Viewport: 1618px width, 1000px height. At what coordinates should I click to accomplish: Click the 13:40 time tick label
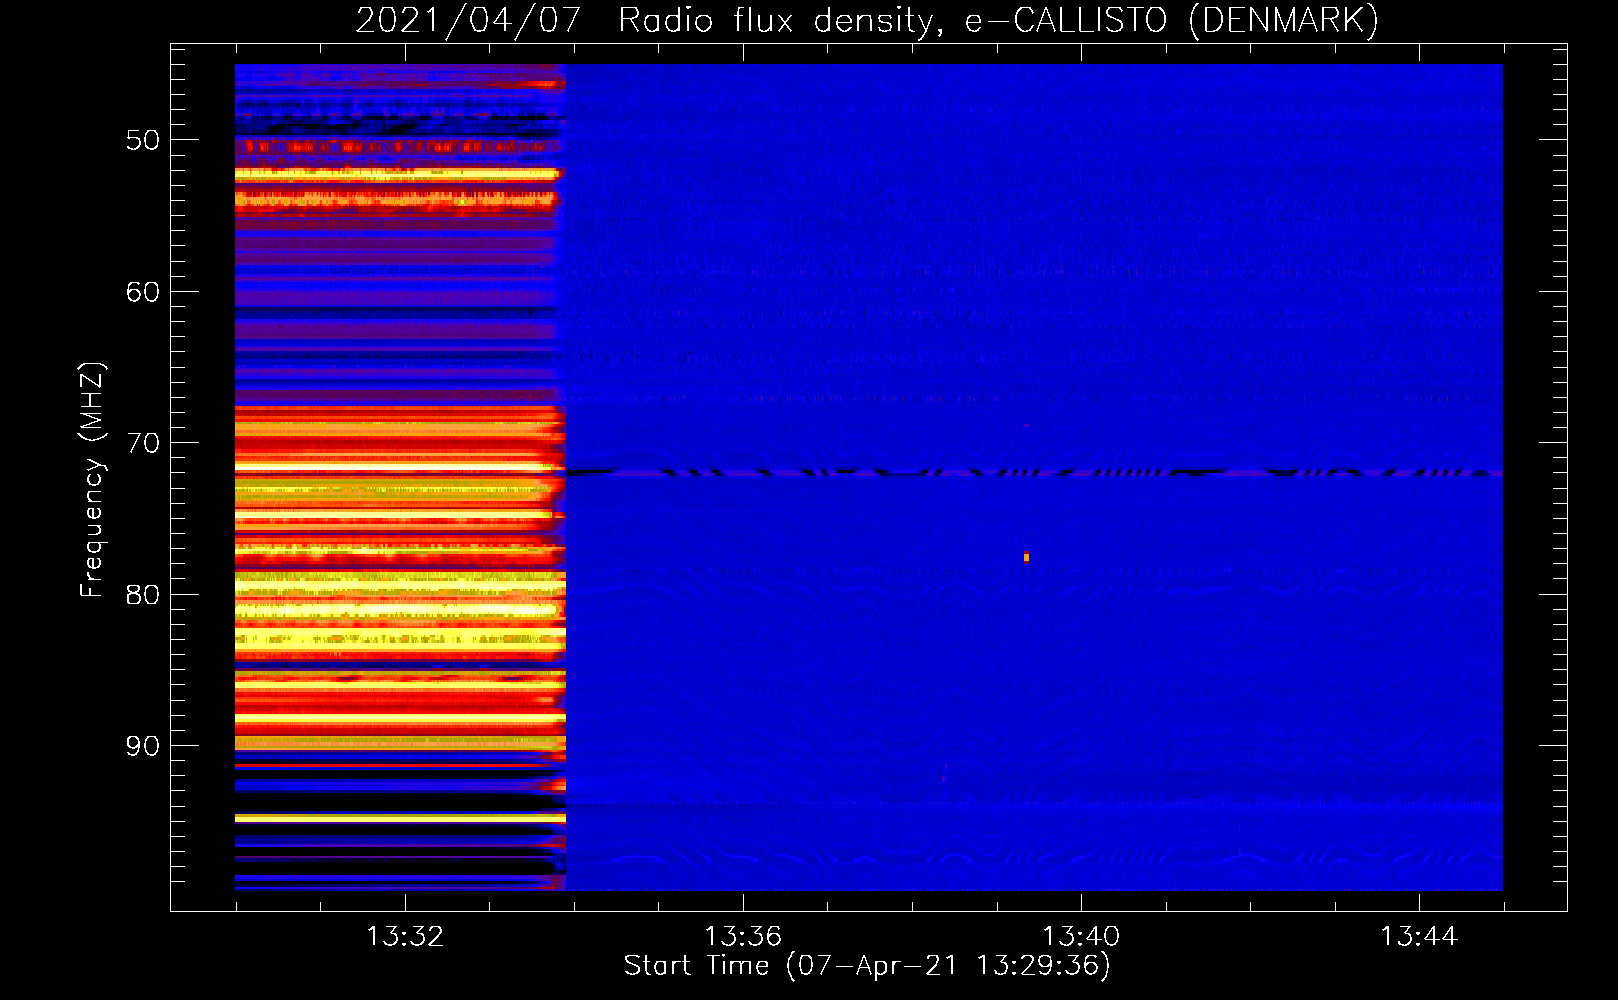point(1081,937)
